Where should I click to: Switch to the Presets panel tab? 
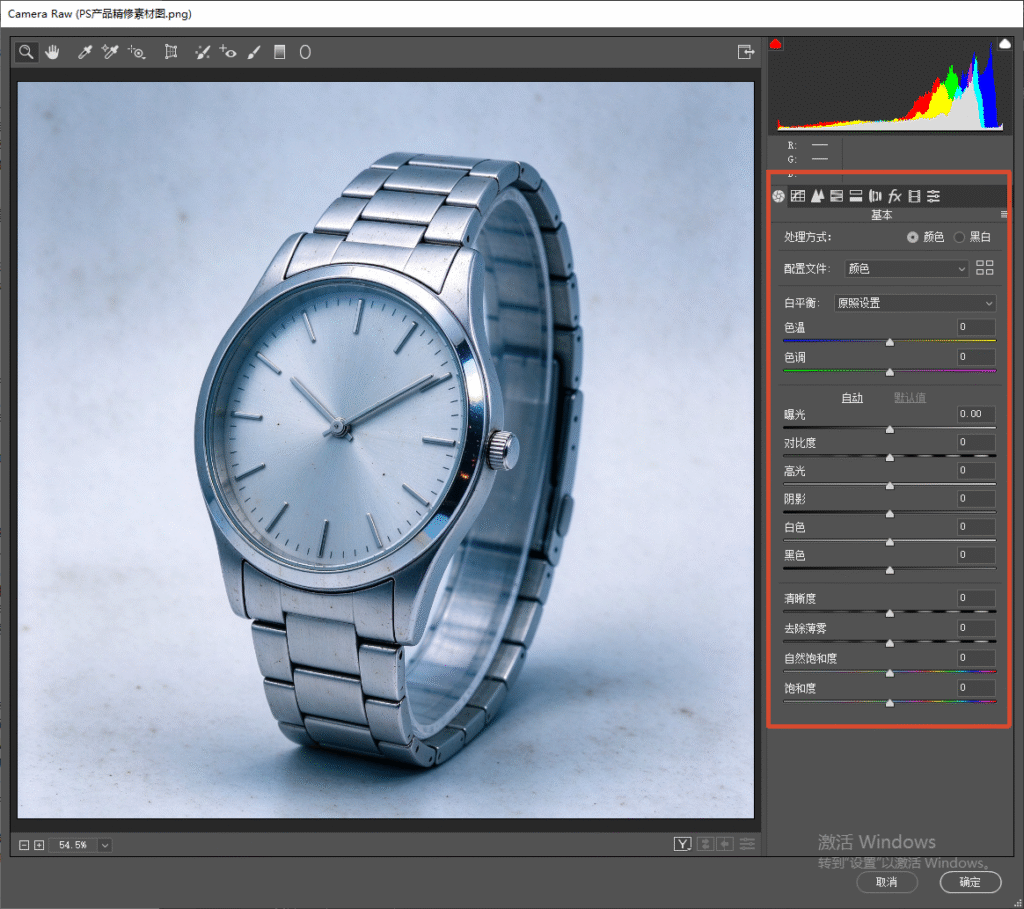click(x=933, y=196)
